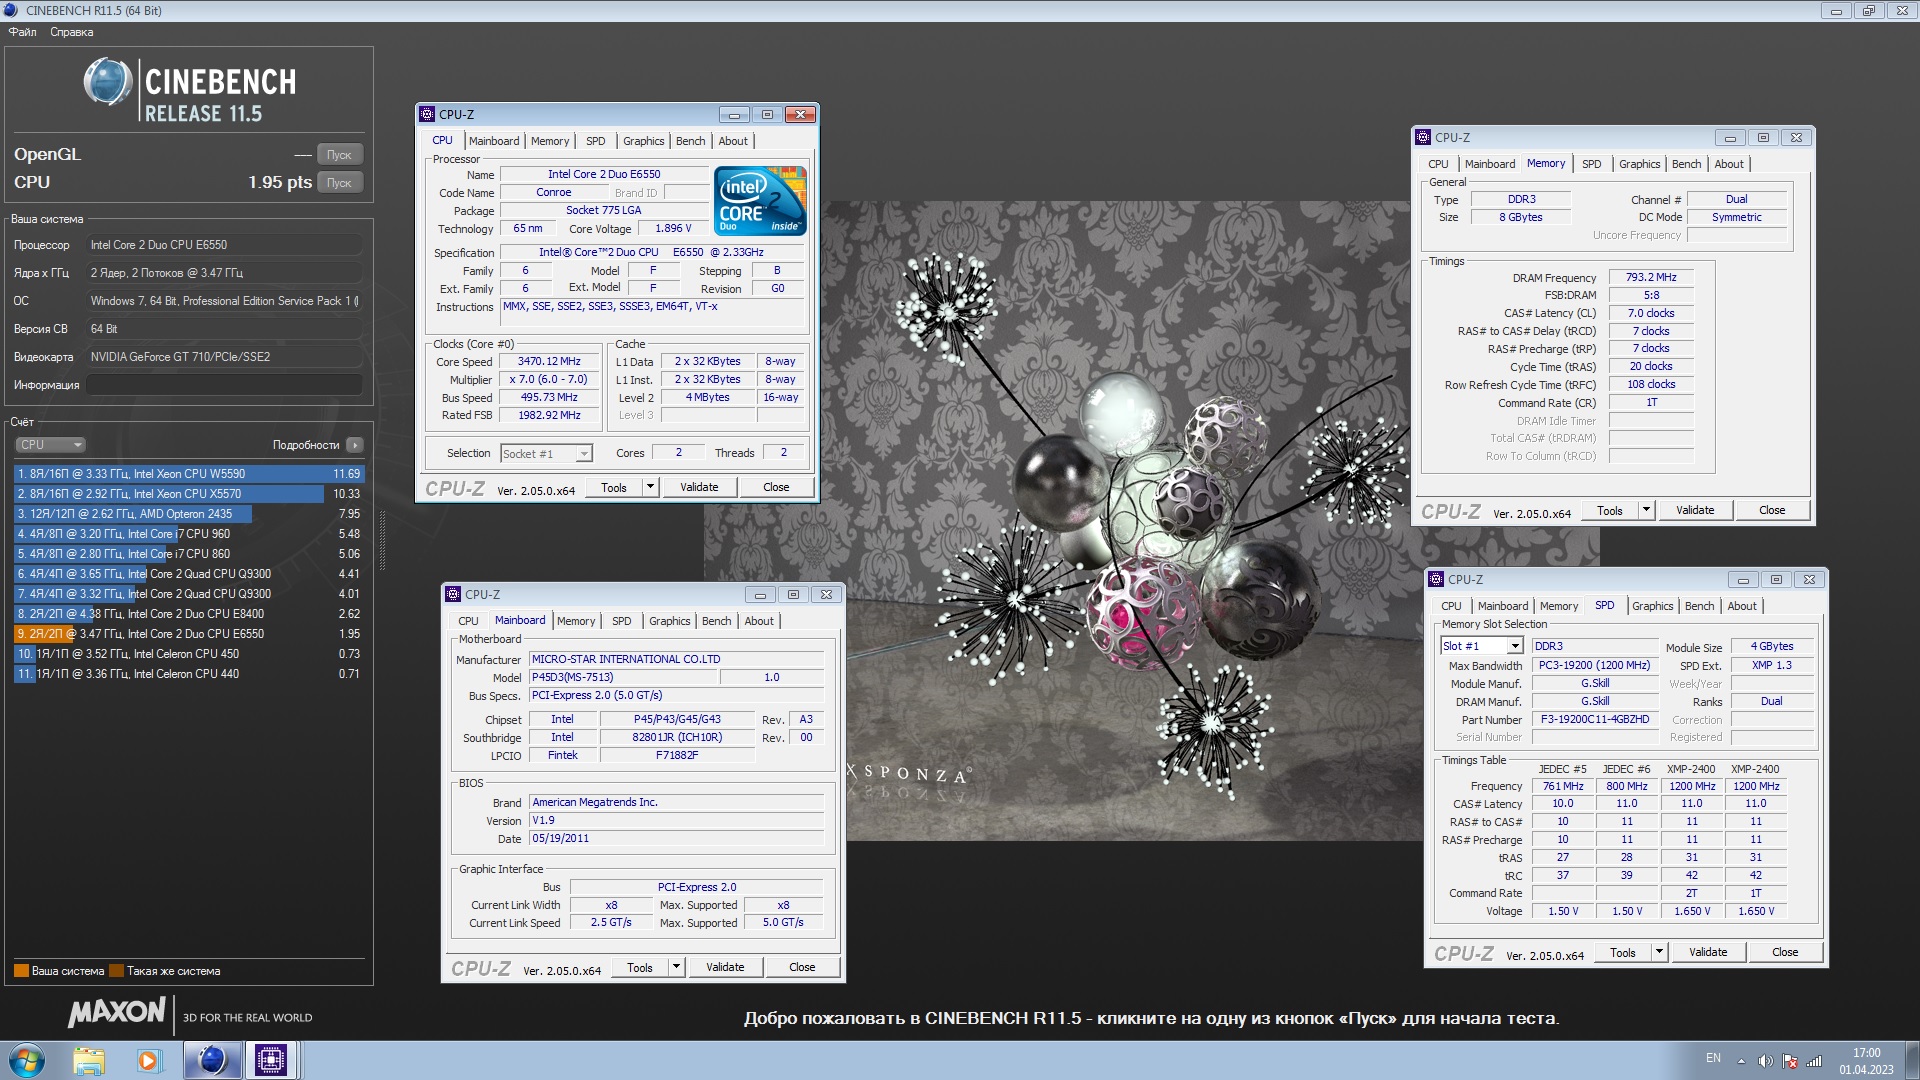Open Mainboard tab in top-left CPU-Z window
Image resolution: width=1920 pixels, height=1080 pixels.
494,141
